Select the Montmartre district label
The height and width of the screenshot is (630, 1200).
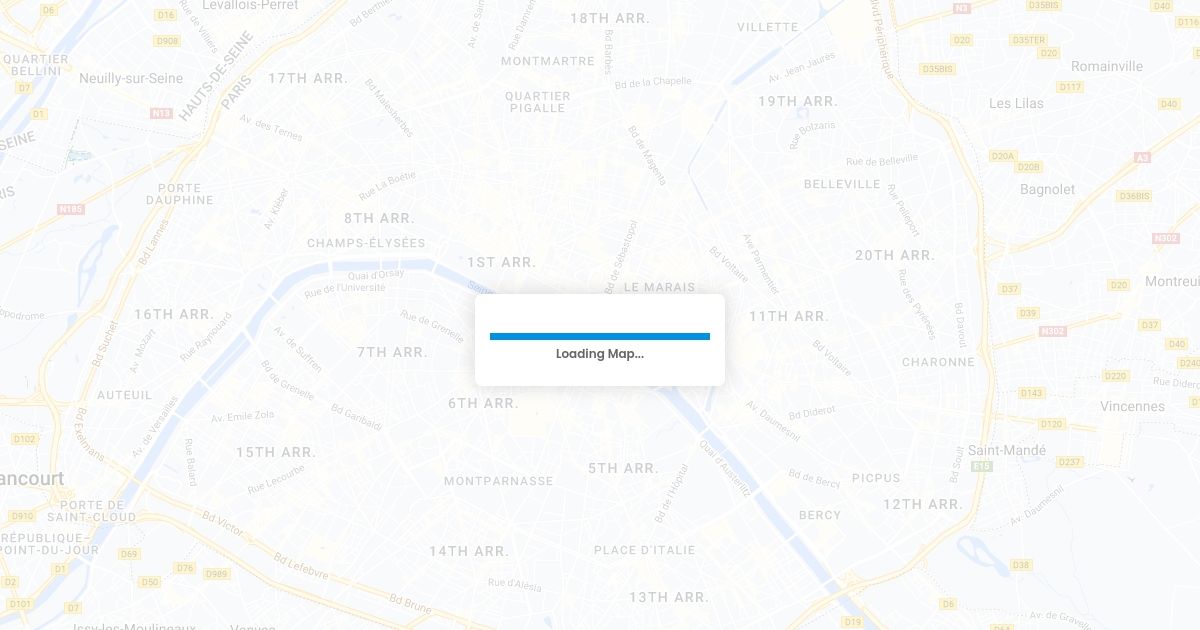tap(548, 61)
